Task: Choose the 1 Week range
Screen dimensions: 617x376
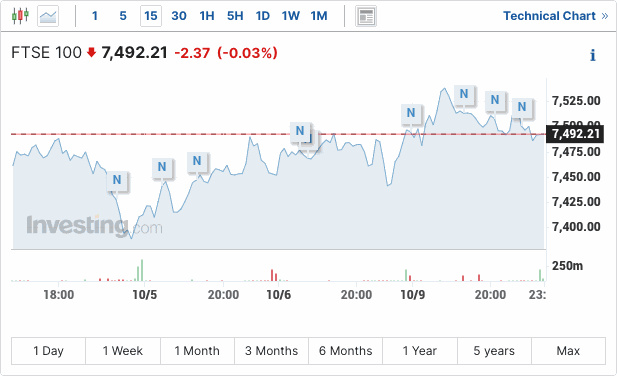Action: click(123, 351)
